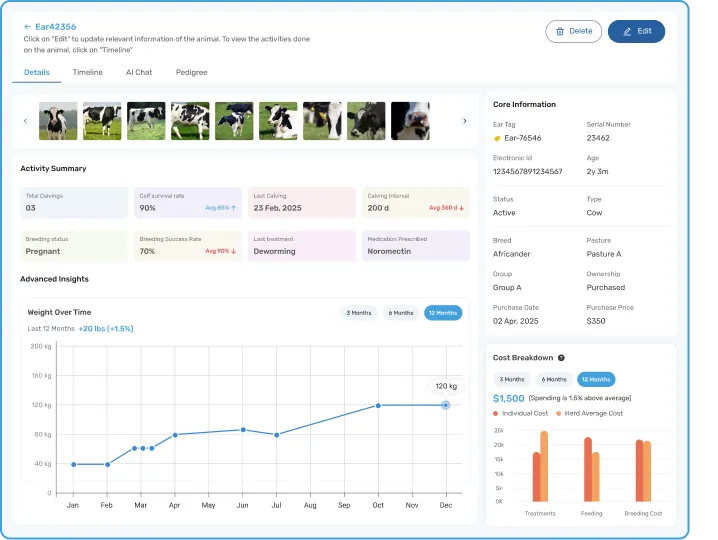Click the Calving Interval down arrow
This screenshot has width=718, height=540.
pyautogui.click(x=462, y=207)
